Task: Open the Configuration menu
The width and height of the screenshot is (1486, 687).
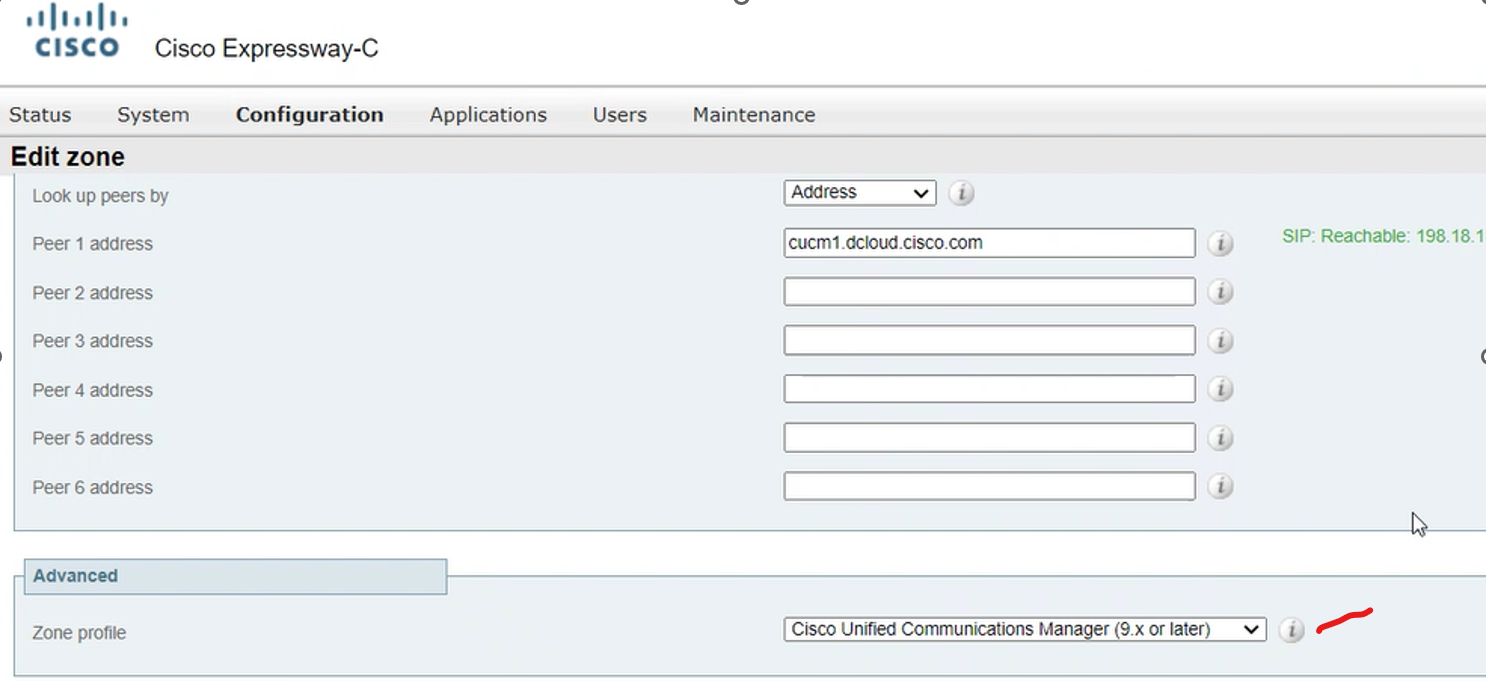Action: 310,115
